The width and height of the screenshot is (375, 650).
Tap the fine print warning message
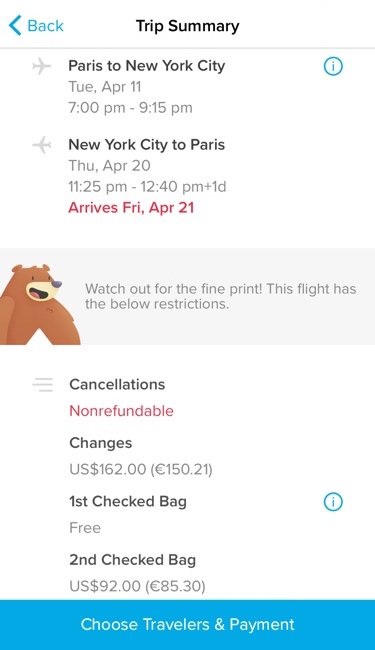pyautogui.click(x=220, y=296)
